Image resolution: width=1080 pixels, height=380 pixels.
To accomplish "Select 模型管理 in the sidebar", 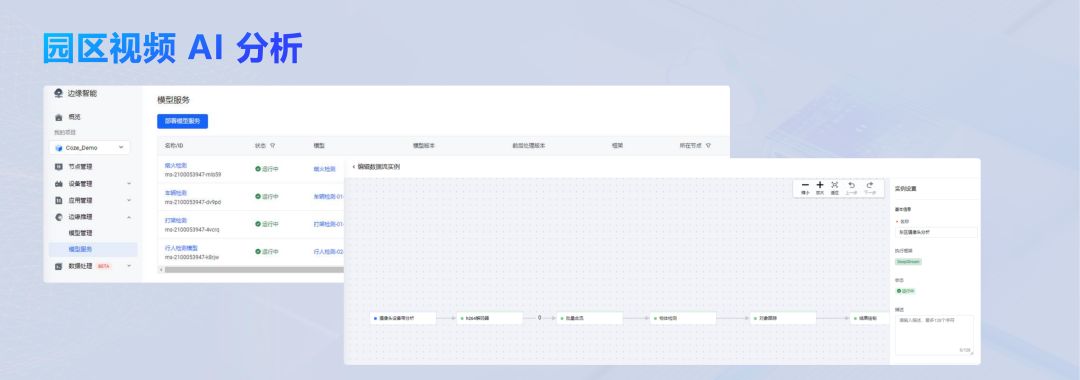I will [80, 233].
